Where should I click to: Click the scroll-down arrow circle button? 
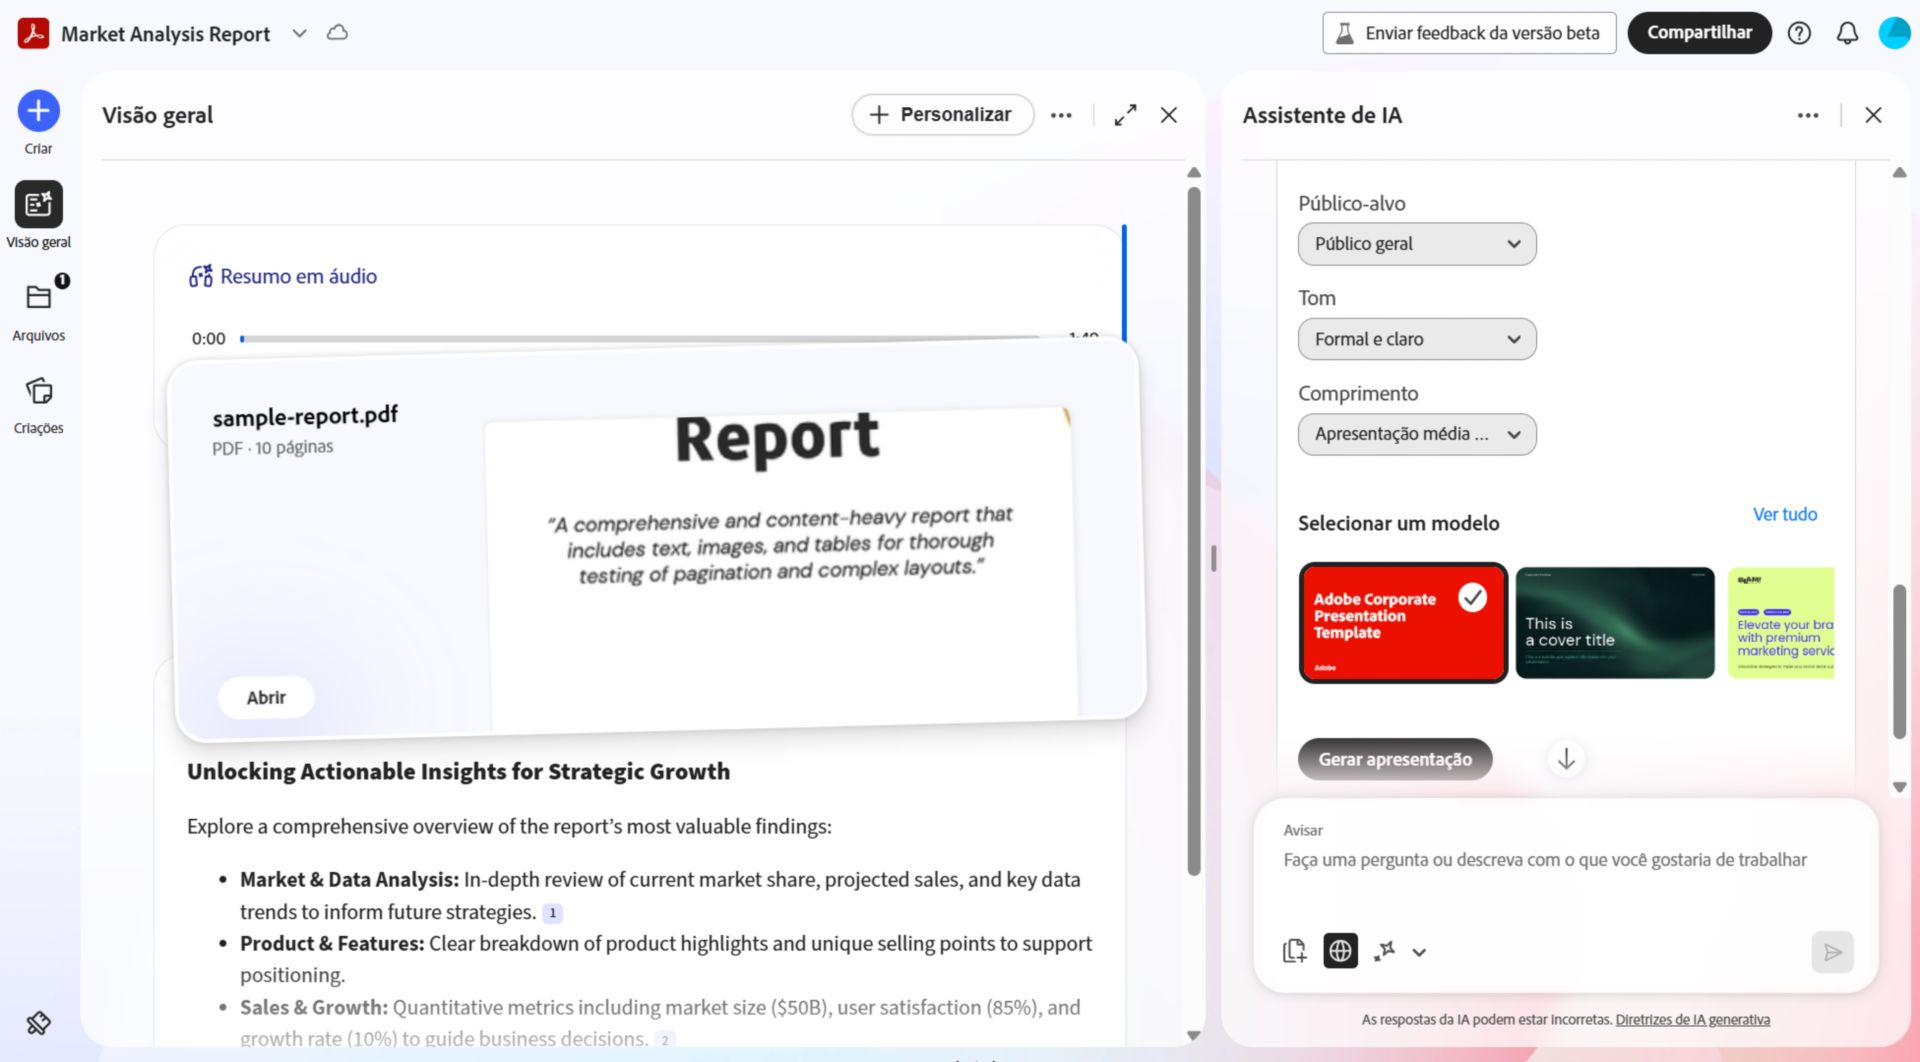1566,759
